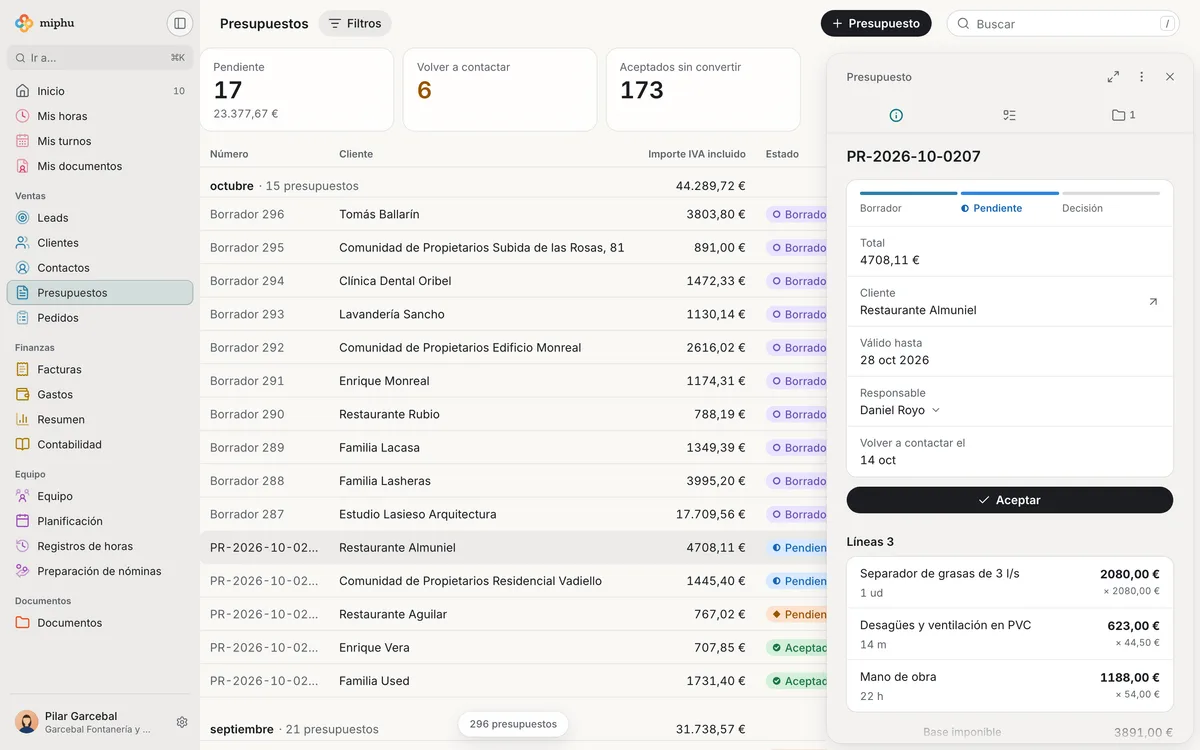The width and height of the screenshot is (1200, 750).
Task: Sort by Cliente column header
Action: click(x=356, y=154)
